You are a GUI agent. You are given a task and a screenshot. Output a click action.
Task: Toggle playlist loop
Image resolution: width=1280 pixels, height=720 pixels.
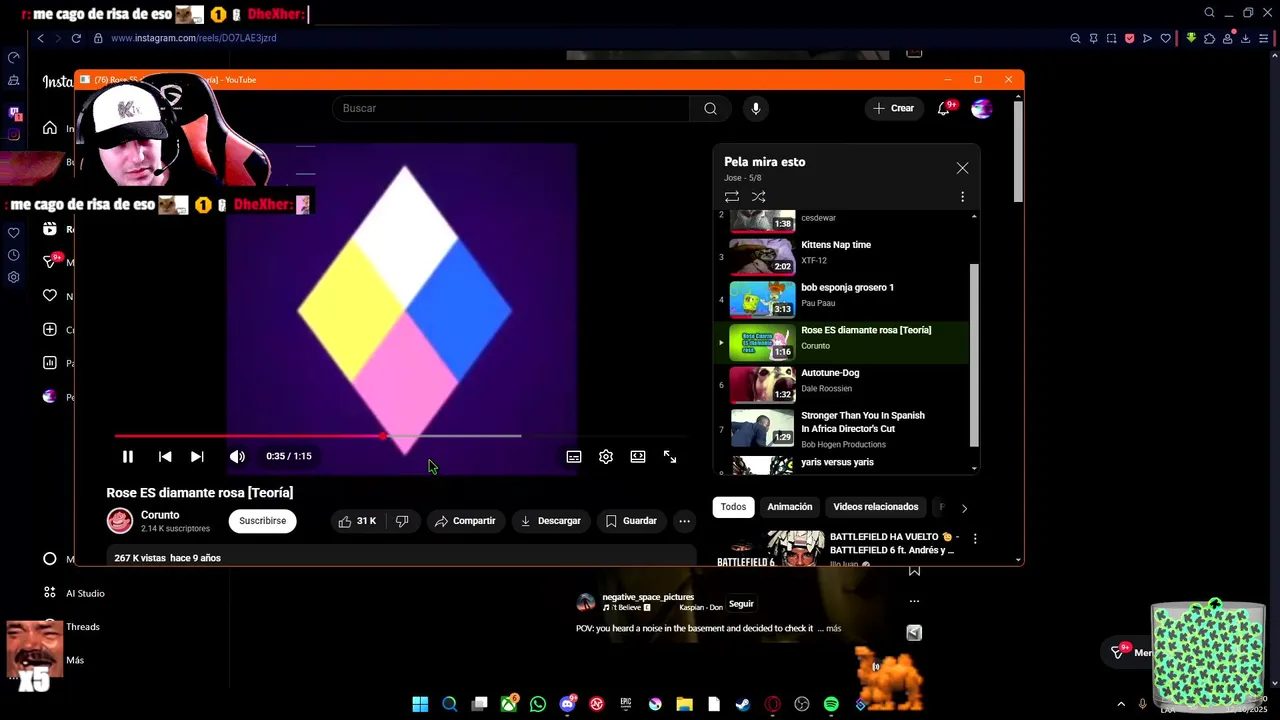coord(732,197)
